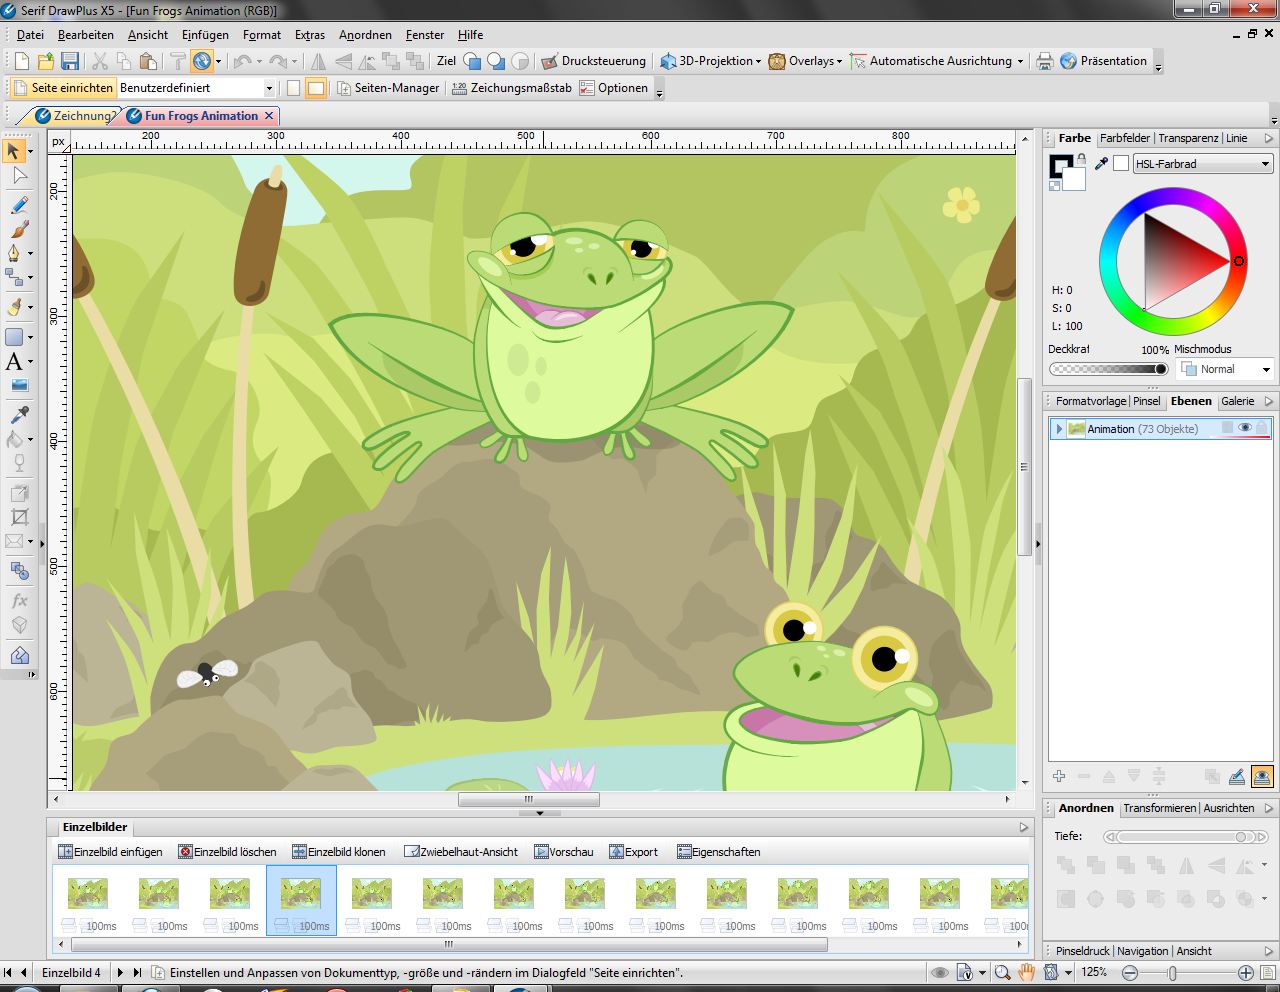Click the Pan hand tool in status bar

(x=1026, y=972)
